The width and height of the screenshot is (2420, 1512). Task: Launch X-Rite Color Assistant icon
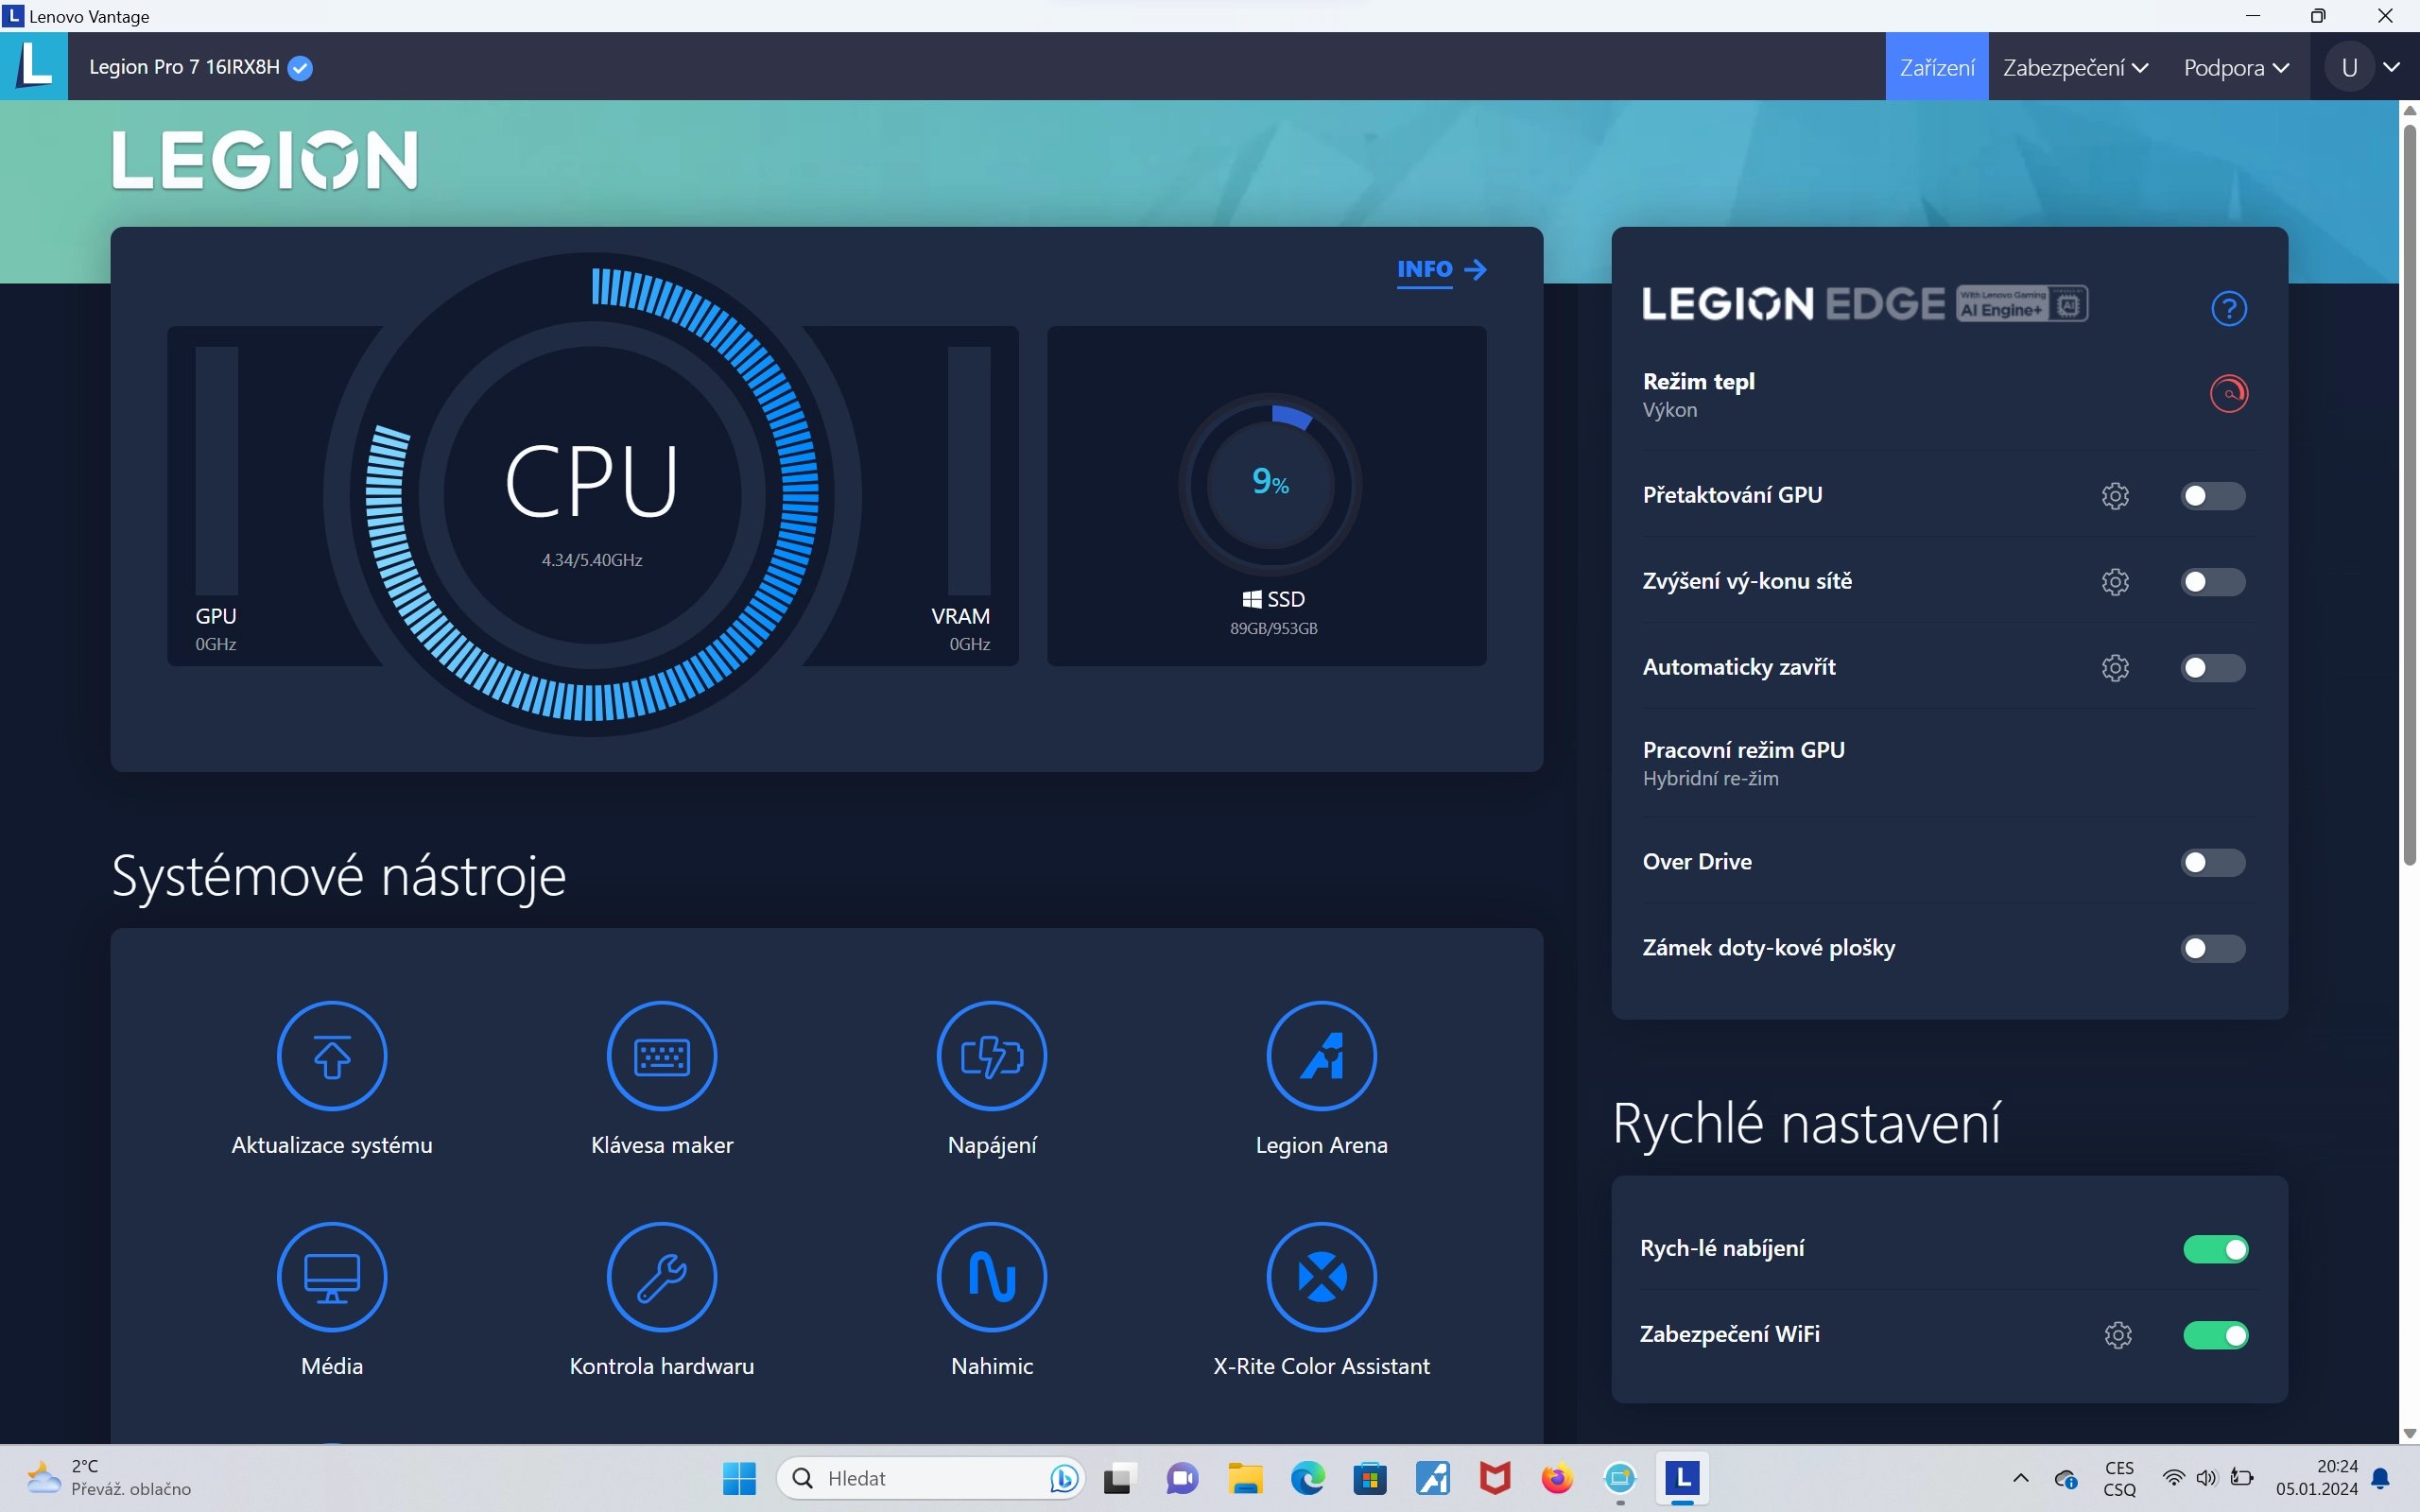pos(1321,1276)
